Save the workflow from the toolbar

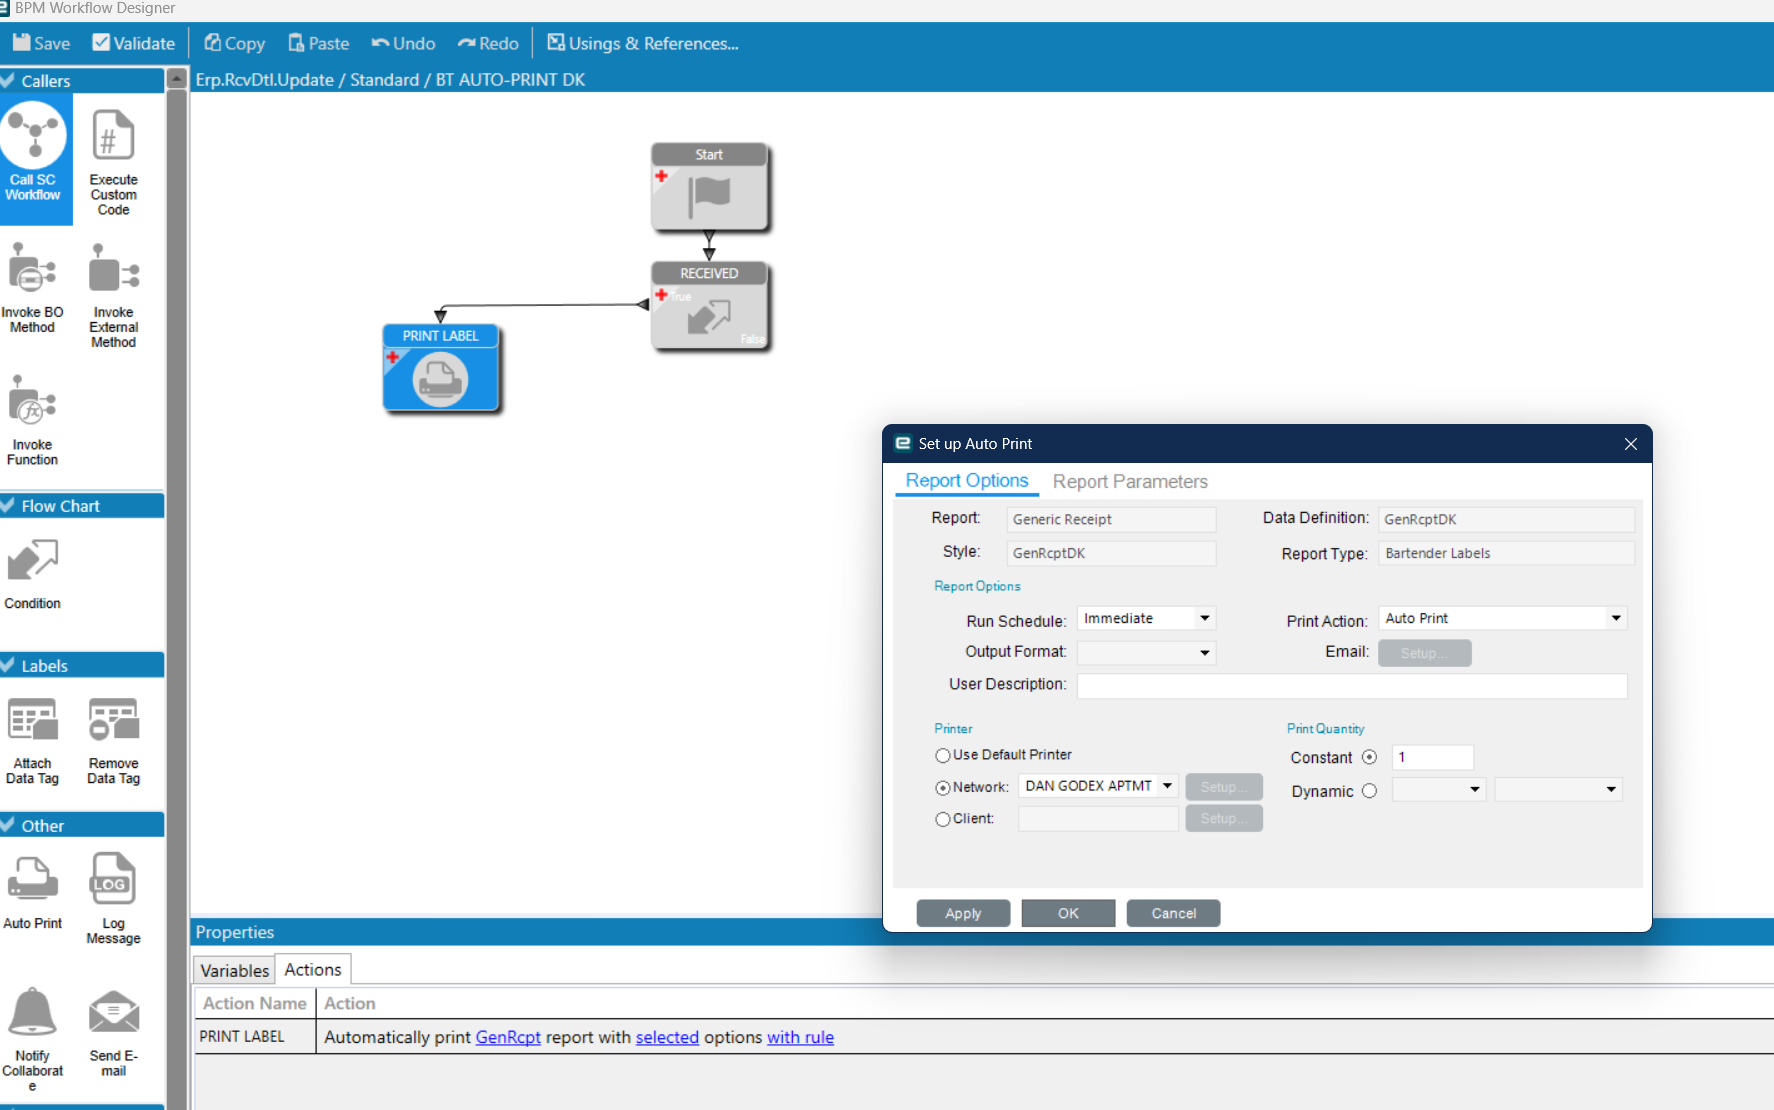pos(41,43)
